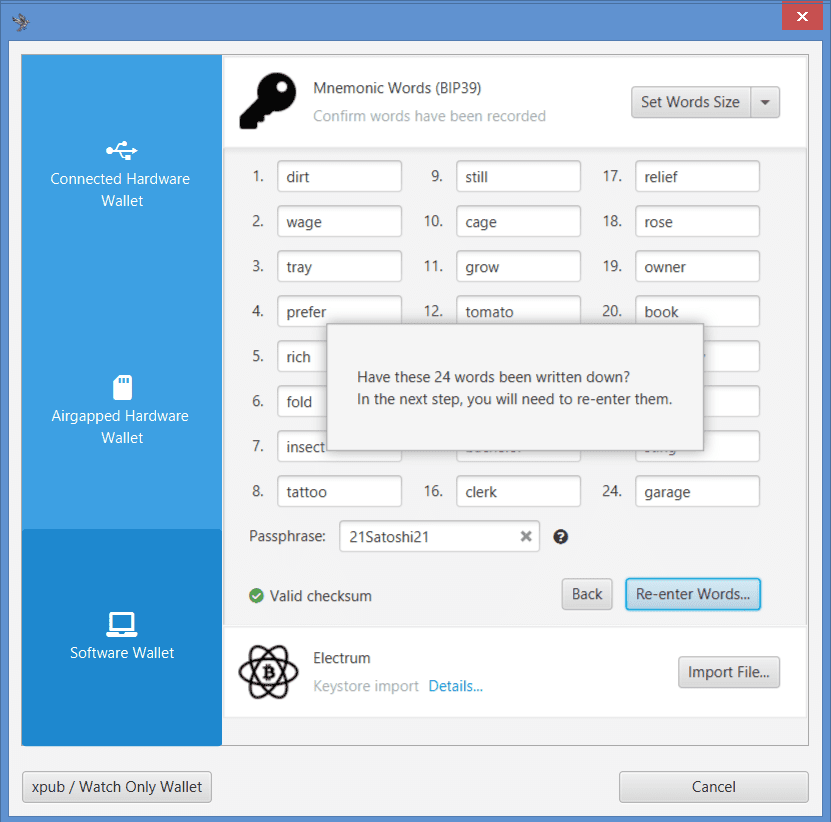This screenshot has height=822, width=831.
Task: Click word field 12 containing tomato
Action: 518,310
